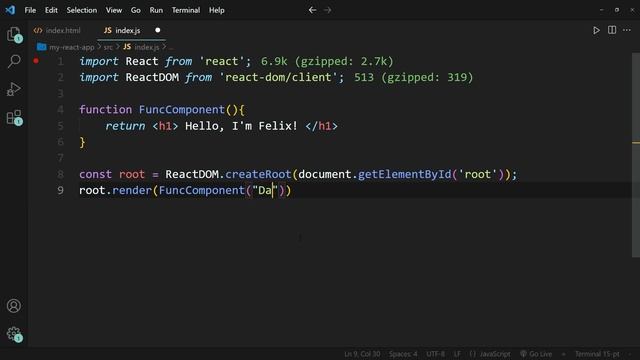Start server with Go Live
This screenshot has height=360, width=640.
pyautogui.click(x=536, y=354)
